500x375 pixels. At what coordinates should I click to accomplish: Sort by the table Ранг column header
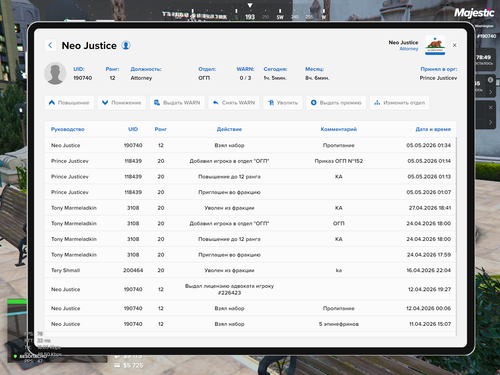coord(161,129)
